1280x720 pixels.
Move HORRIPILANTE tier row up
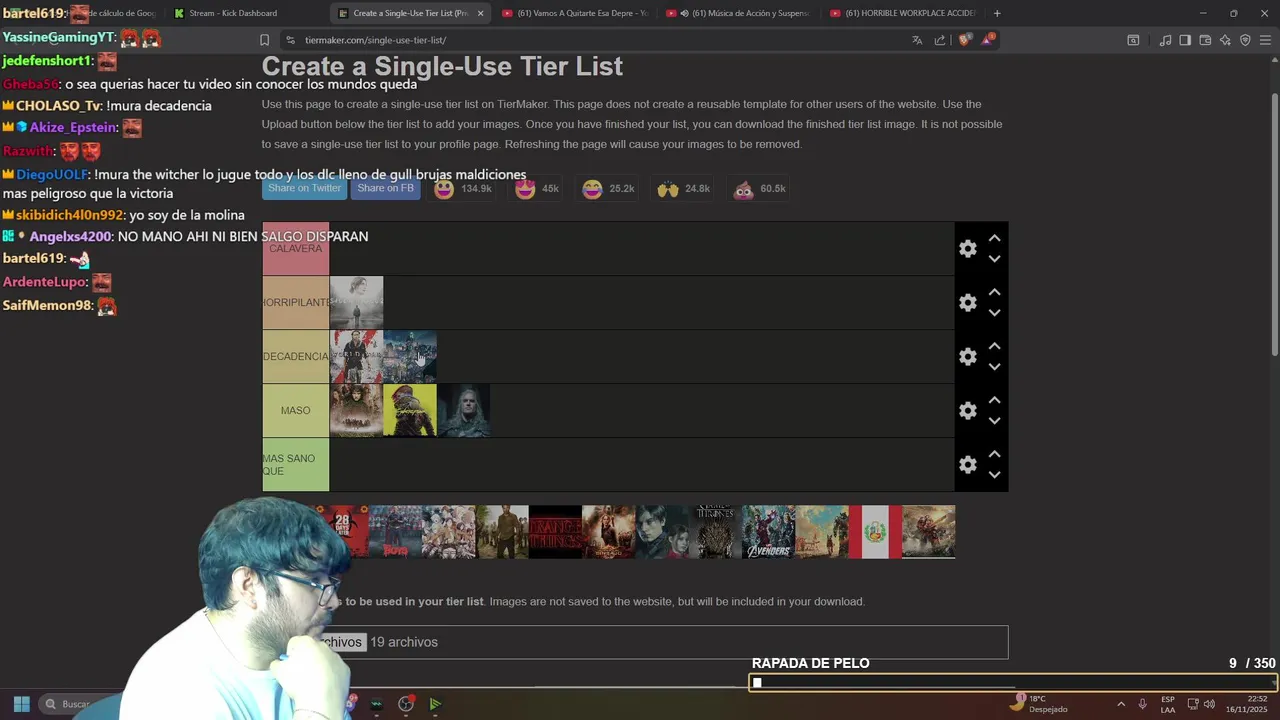coord(994,293)
